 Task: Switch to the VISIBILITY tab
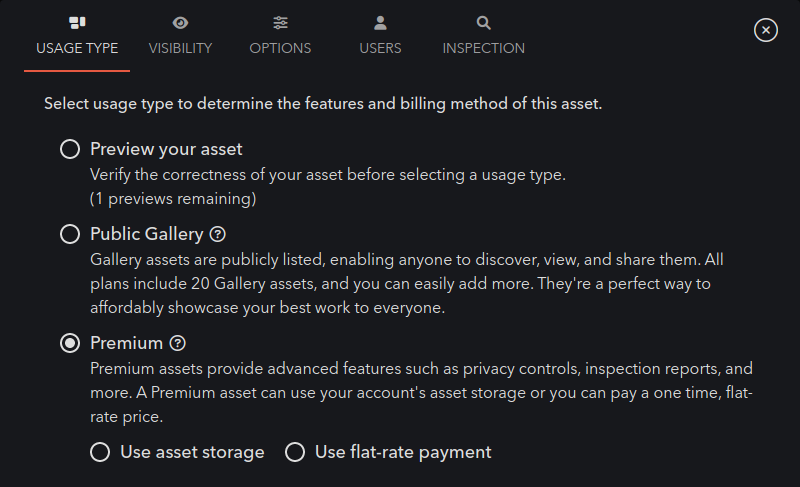pos(180,48)
